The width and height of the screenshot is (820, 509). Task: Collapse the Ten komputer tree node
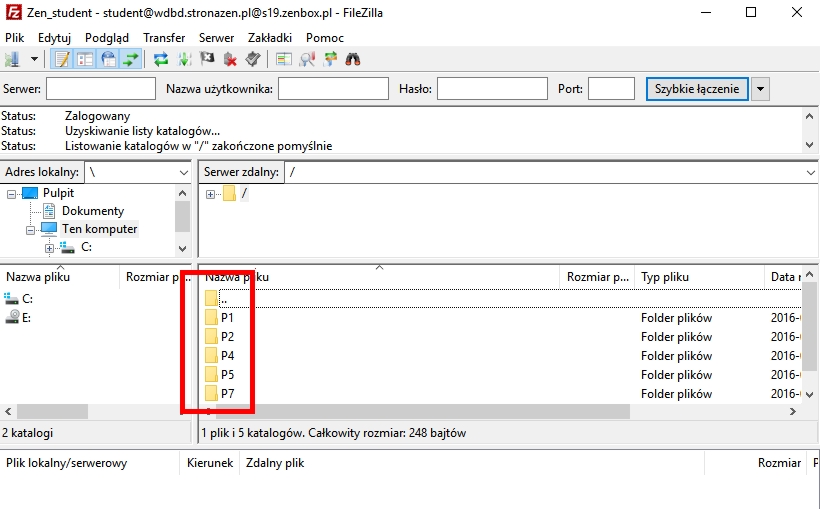pos(30,230)
